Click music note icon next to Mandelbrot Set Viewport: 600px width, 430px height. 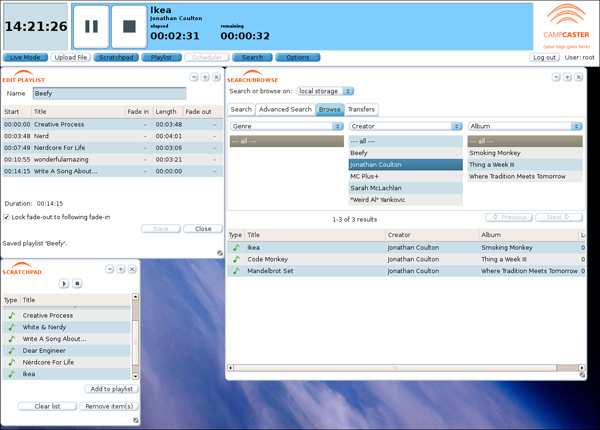(236, 271)
